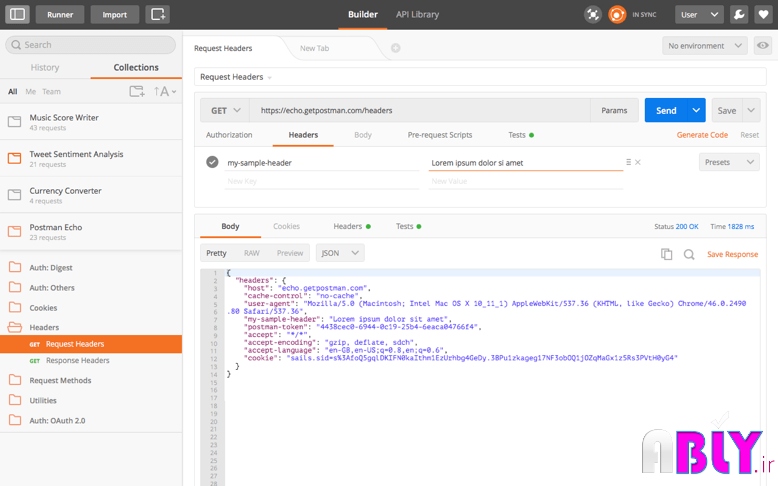Open JSON format dropdown
The width and height of the screenshot is (778, 486).
(340, 253)
